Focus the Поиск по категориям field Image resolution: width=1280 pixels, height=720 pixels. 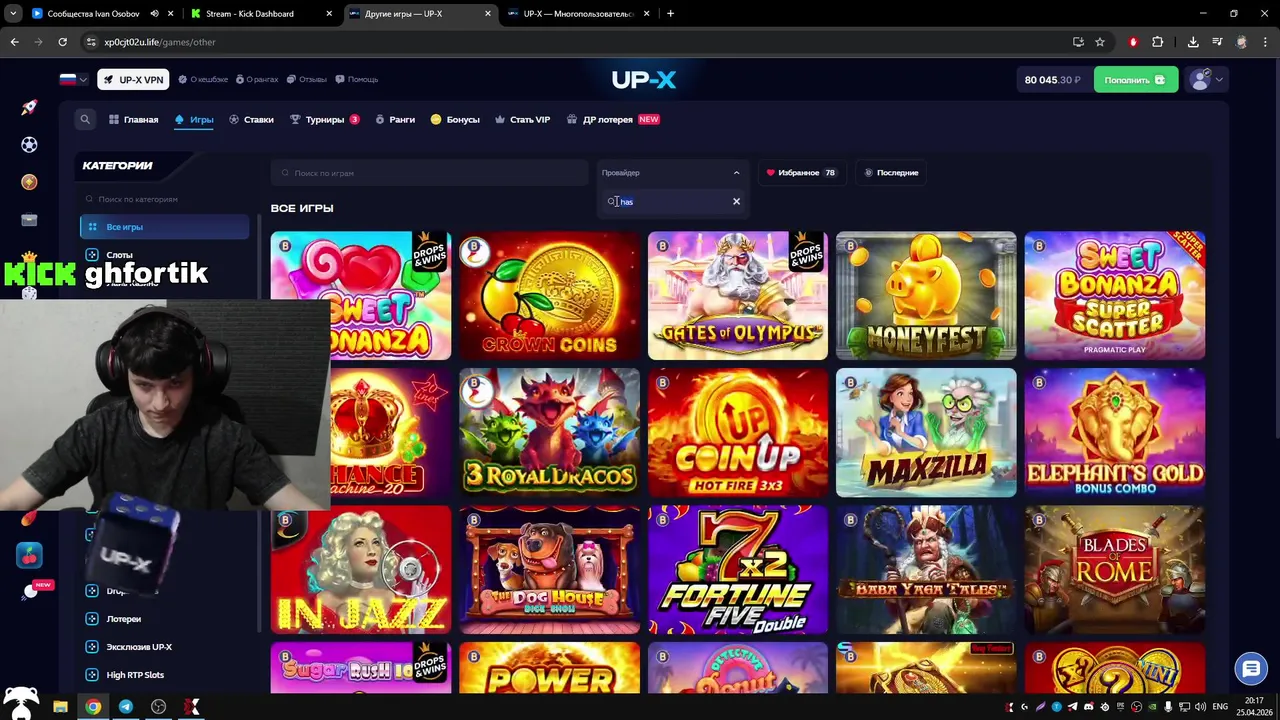point(165,199)
